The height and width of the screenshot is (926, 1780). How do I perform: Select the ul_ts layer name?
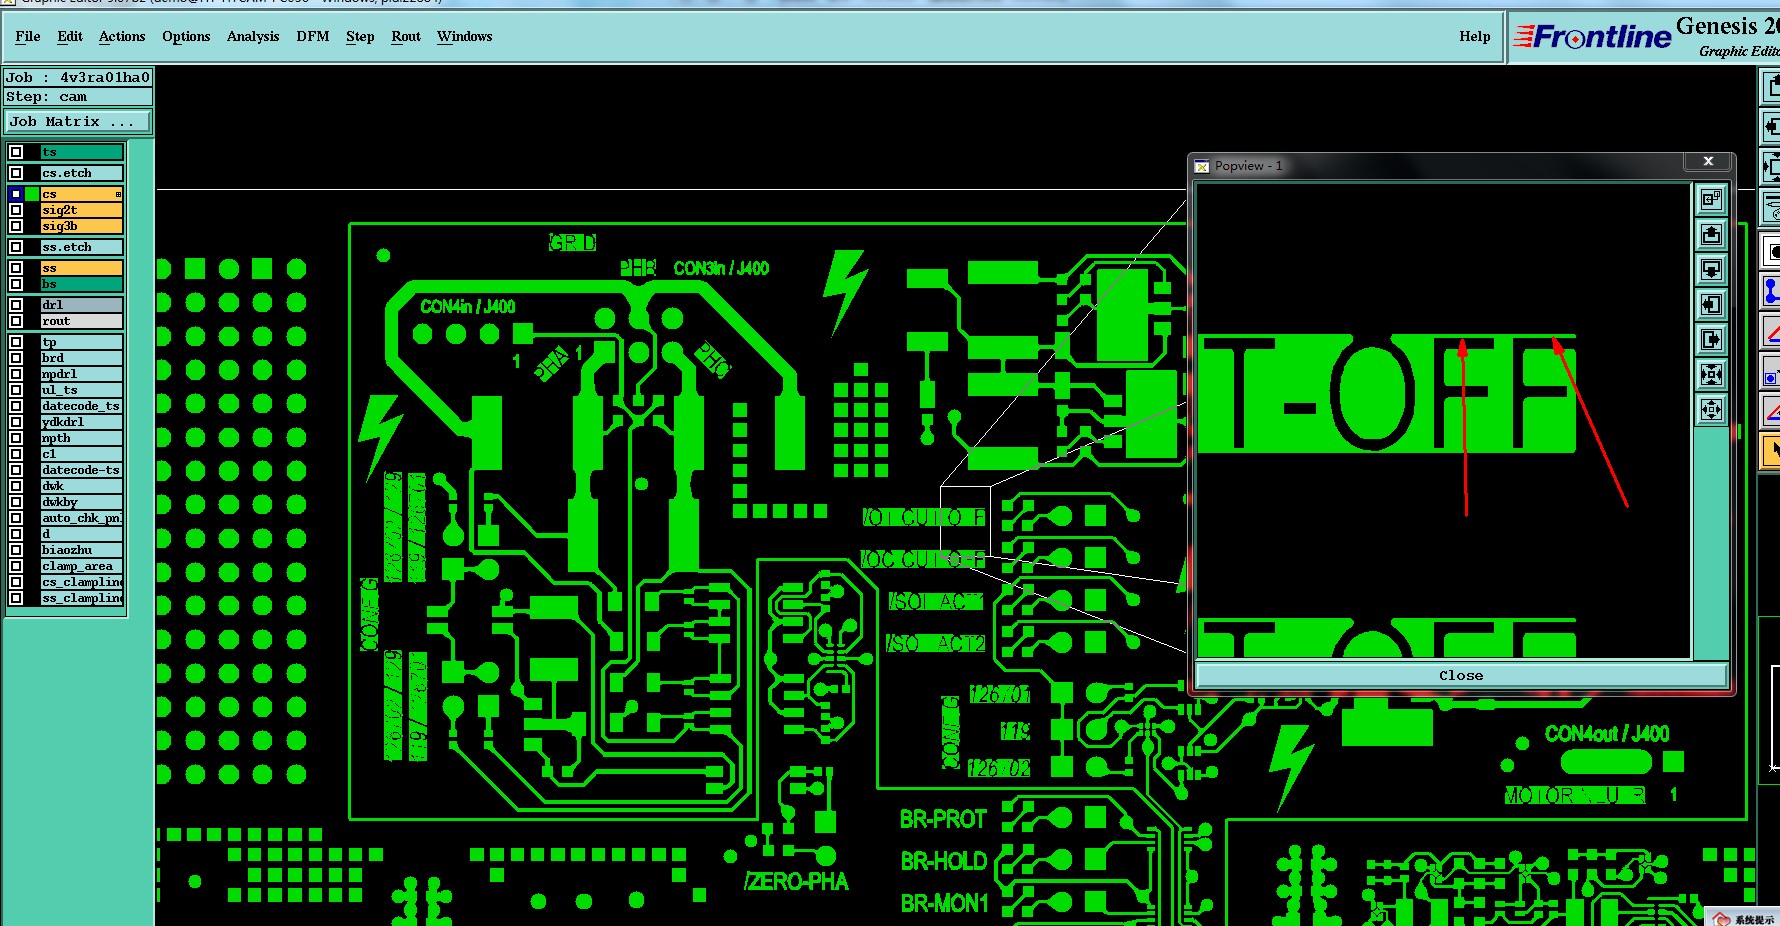[x=82, y=390]
